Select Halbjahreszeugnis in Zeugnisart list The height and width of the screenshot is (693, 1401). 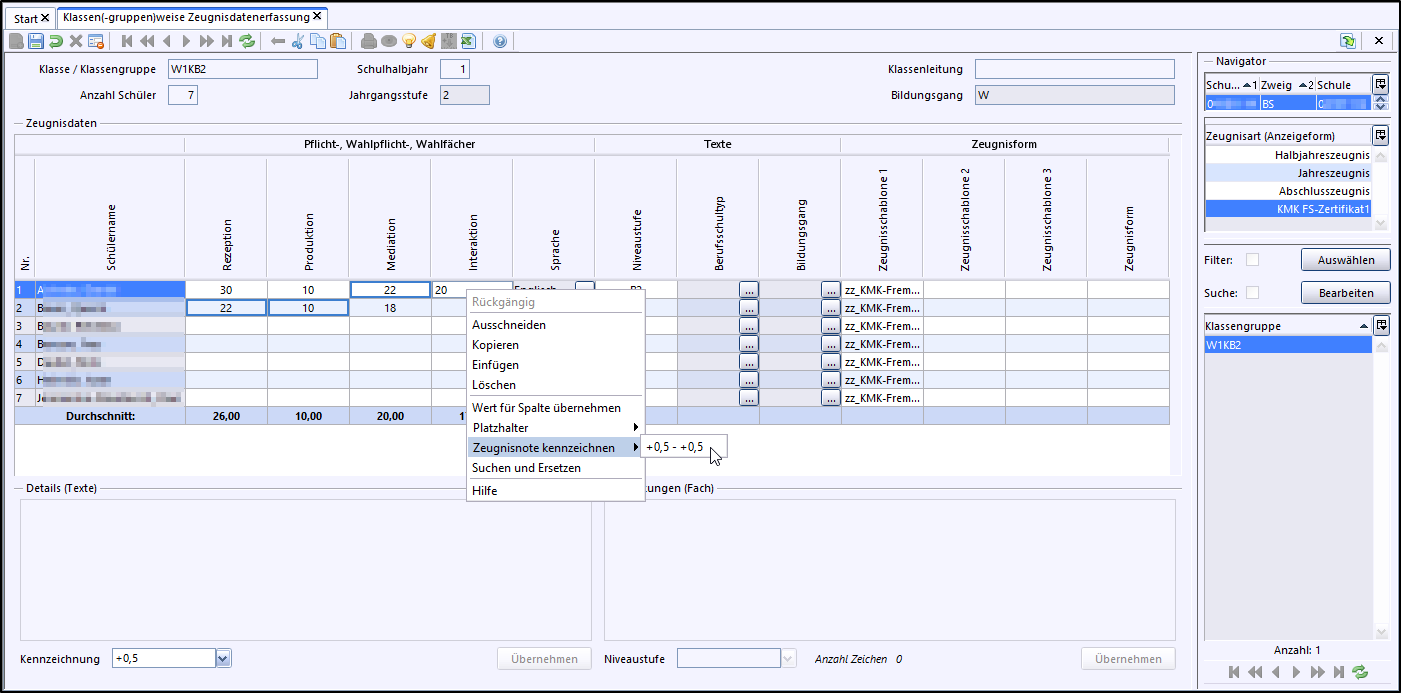[x=1321, y=156]
